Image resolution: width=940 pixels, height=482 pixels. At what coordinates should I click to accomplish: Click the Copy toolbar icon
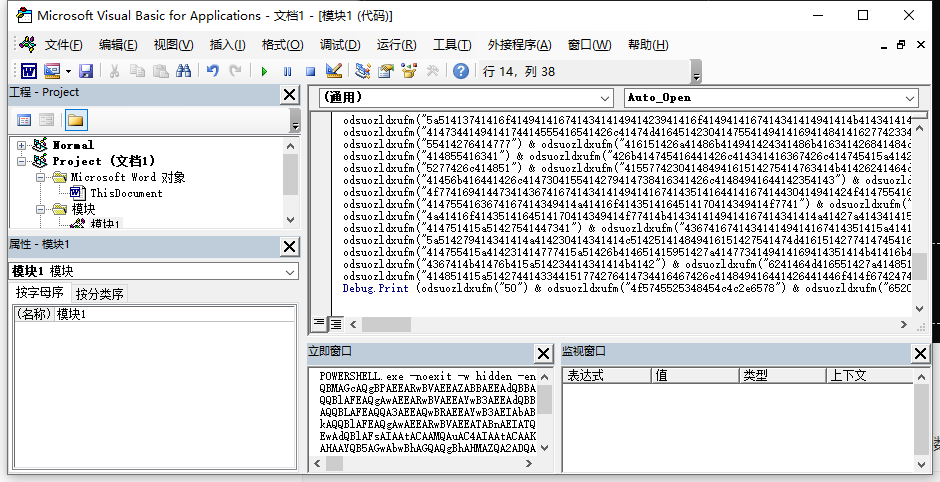tap(137, 71)
